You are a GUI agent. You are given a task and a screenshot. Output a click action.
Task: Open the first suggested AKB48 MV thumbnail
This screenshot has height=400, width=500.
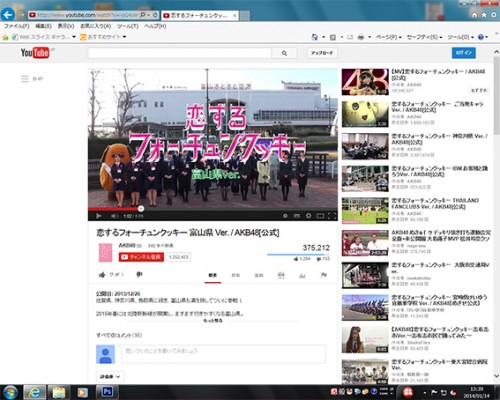point(365,82)
